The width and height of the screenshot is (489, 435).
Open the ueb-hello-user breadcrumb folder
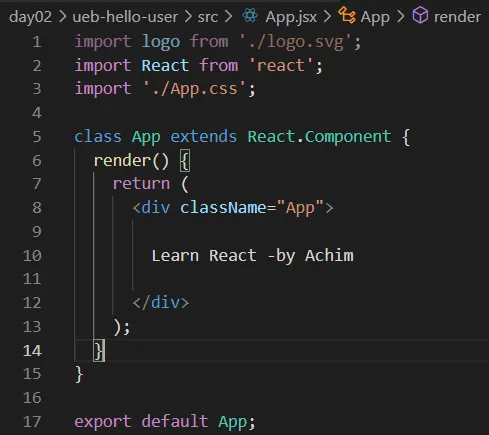click(x=125, y=17)
